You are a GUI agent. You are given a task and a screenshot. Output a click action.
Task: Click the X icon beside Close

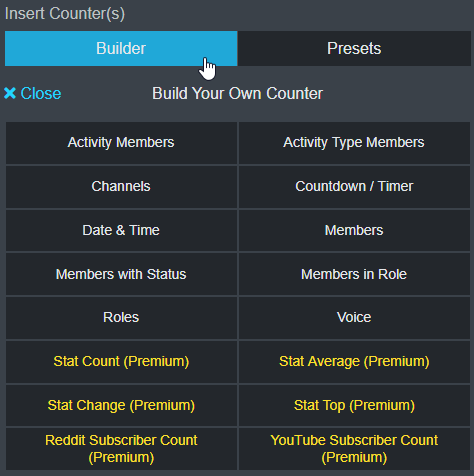pos(10,93)
